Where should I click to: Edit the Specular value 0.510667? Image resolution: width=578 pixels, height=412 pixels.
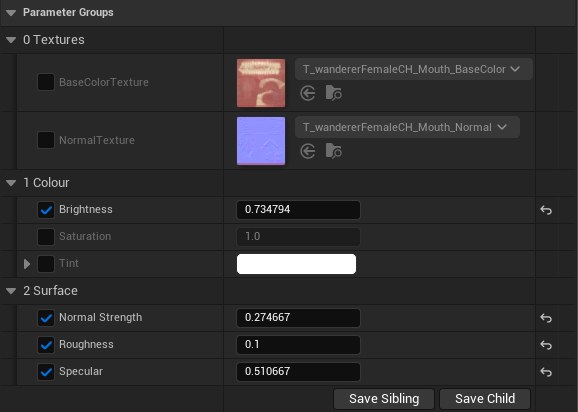point(298,371)
